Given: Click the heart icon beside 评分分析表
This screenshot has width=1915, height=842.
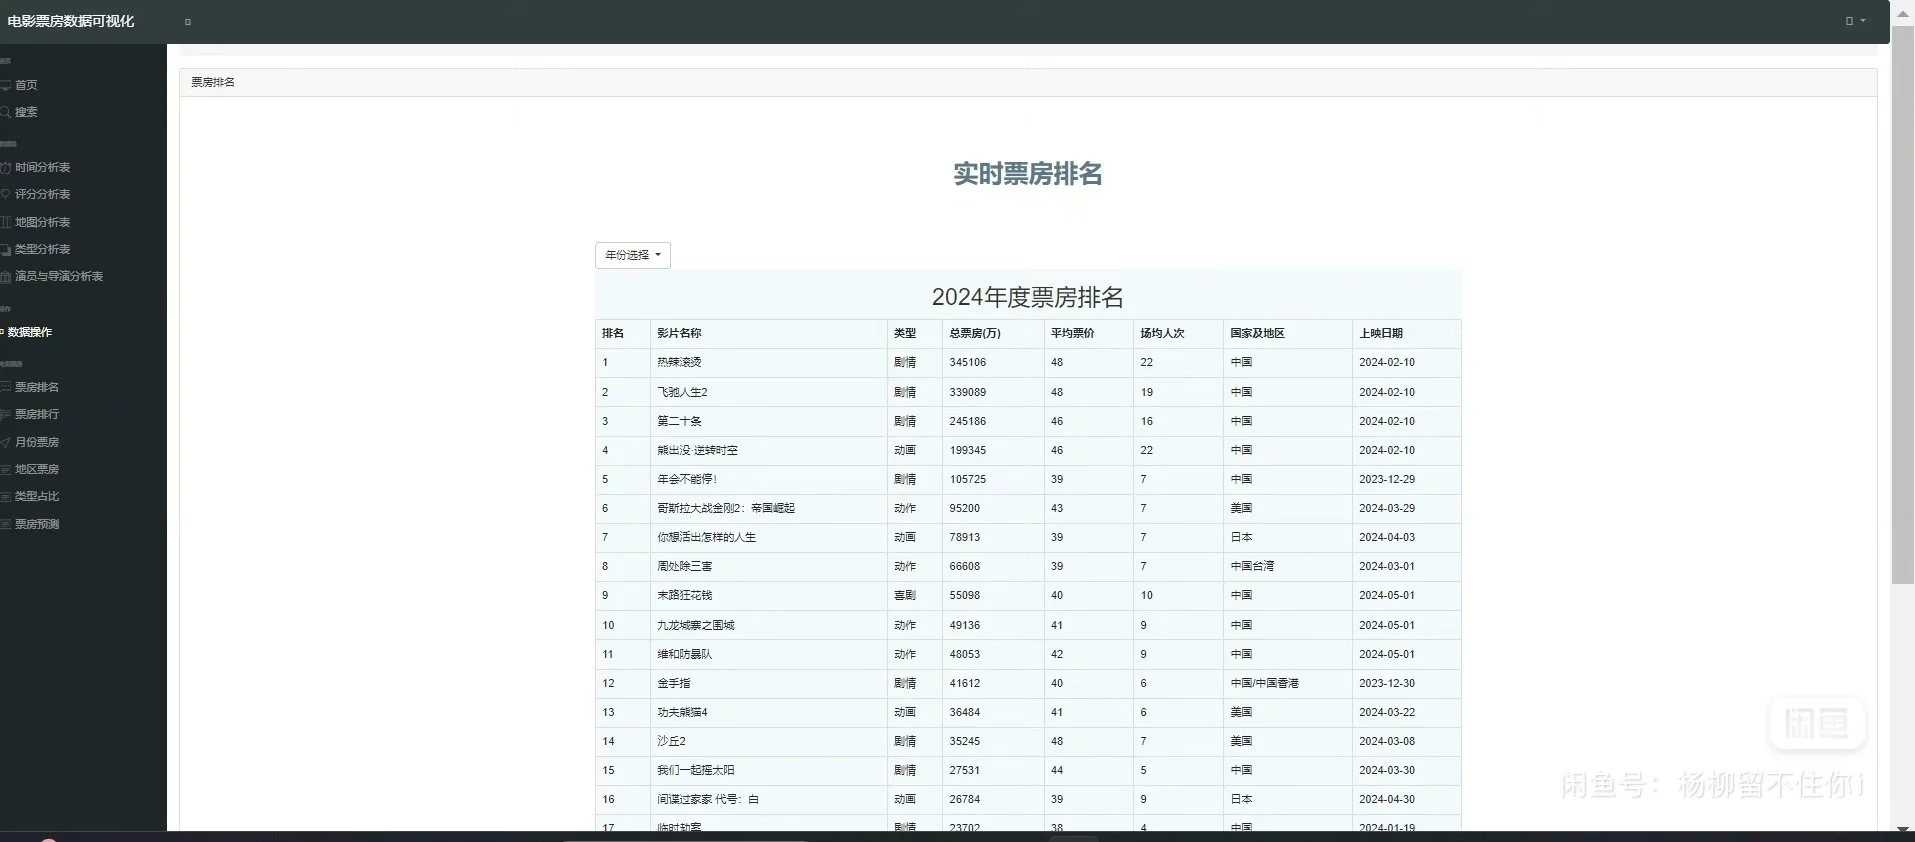Looking at the screenshot, I should 5,195.
